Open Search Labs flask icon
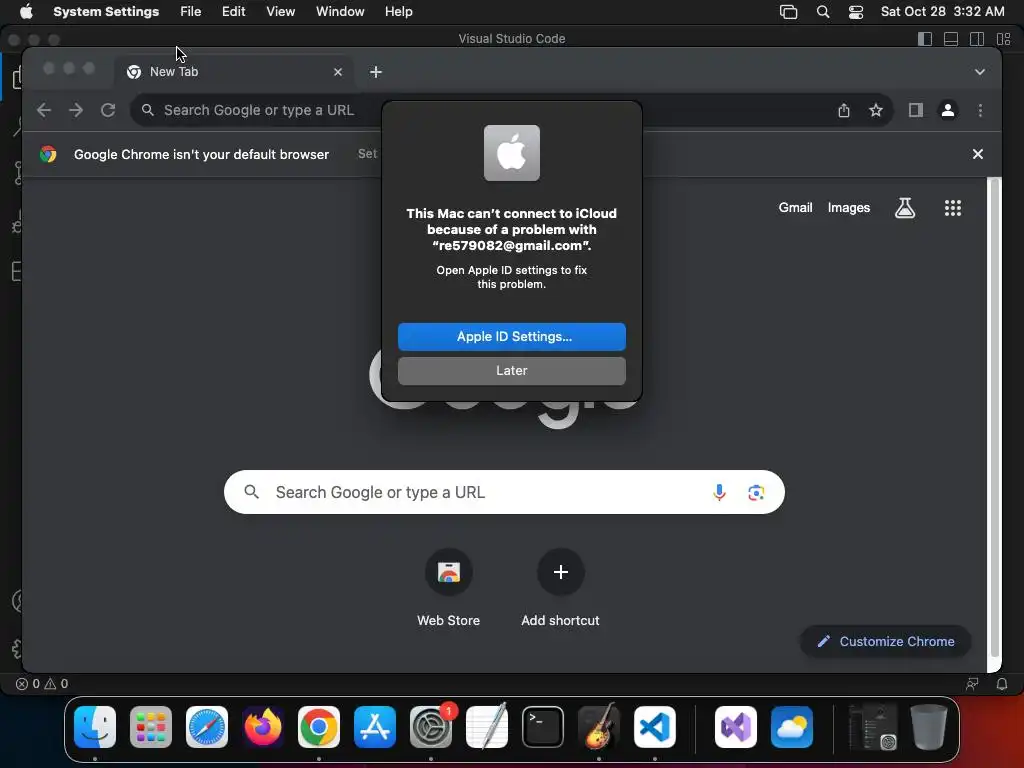 pos(904,208)
